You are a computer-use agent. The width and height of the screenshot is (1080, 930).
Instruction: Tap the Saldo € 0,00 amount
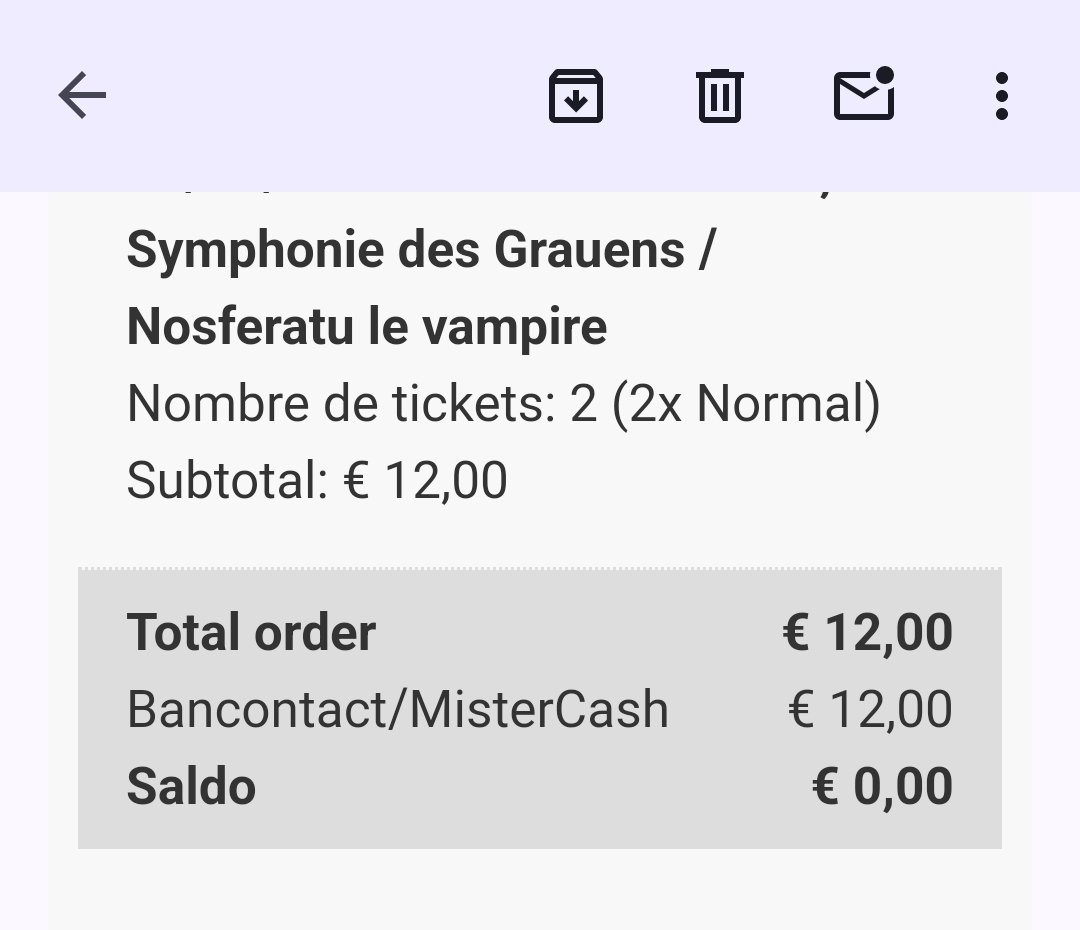883,786
